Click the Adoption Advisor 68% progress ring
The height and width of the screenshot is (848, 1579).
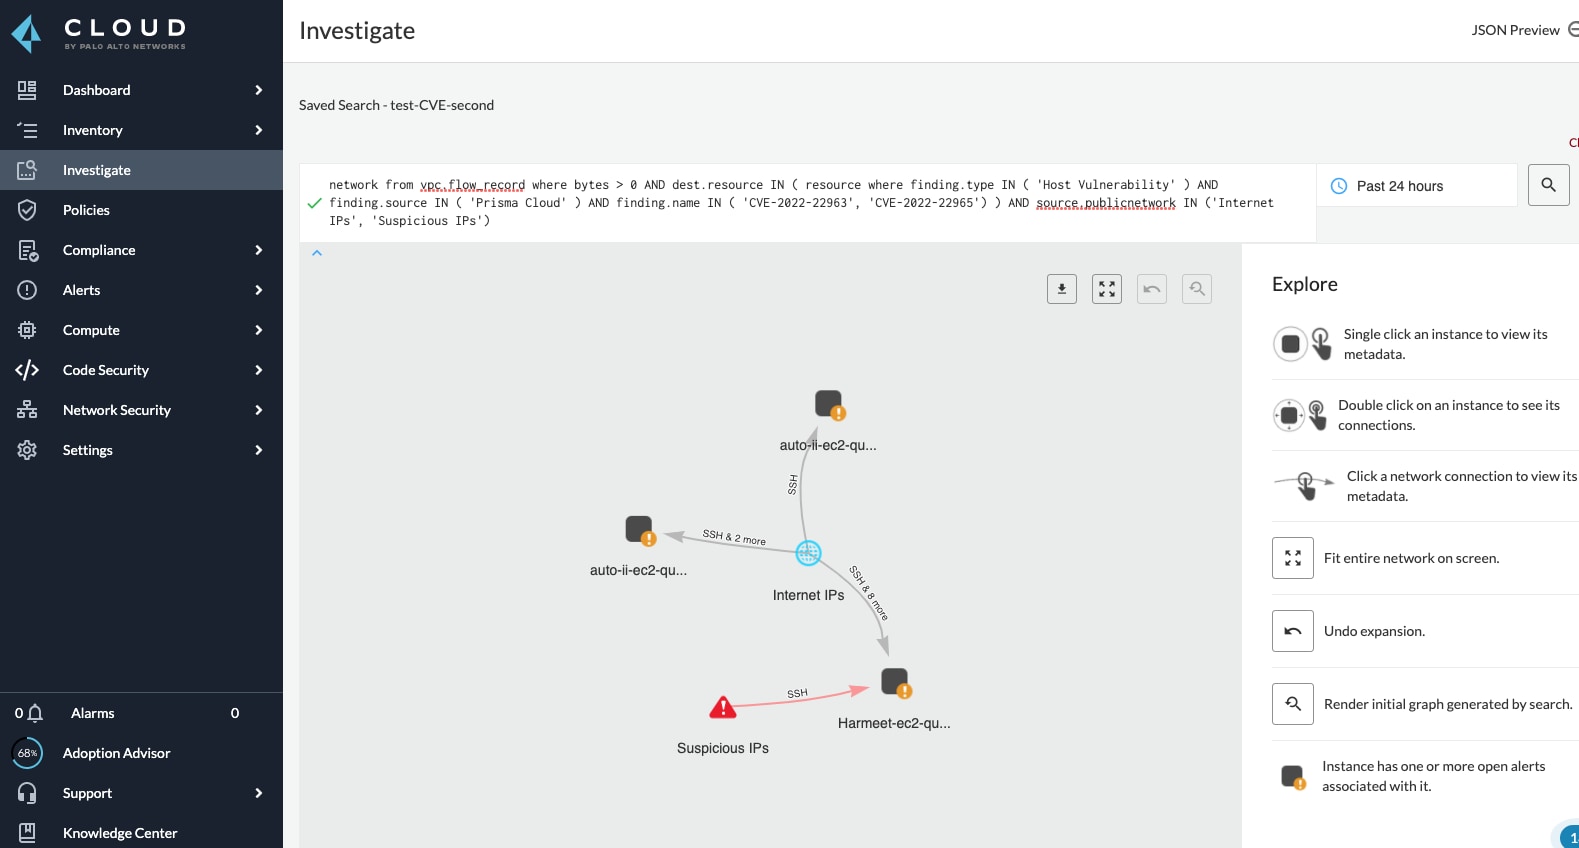27,753
